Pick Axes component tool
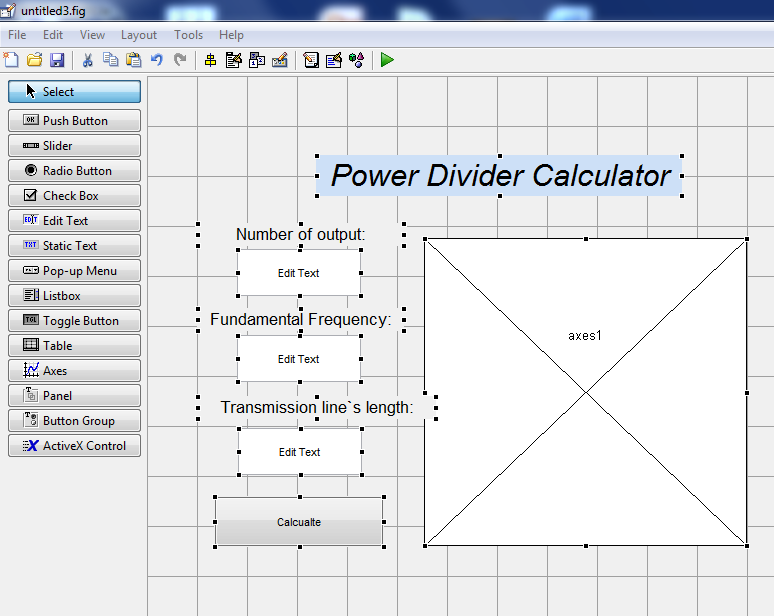The image size is (774, 616). click(75, 371)
